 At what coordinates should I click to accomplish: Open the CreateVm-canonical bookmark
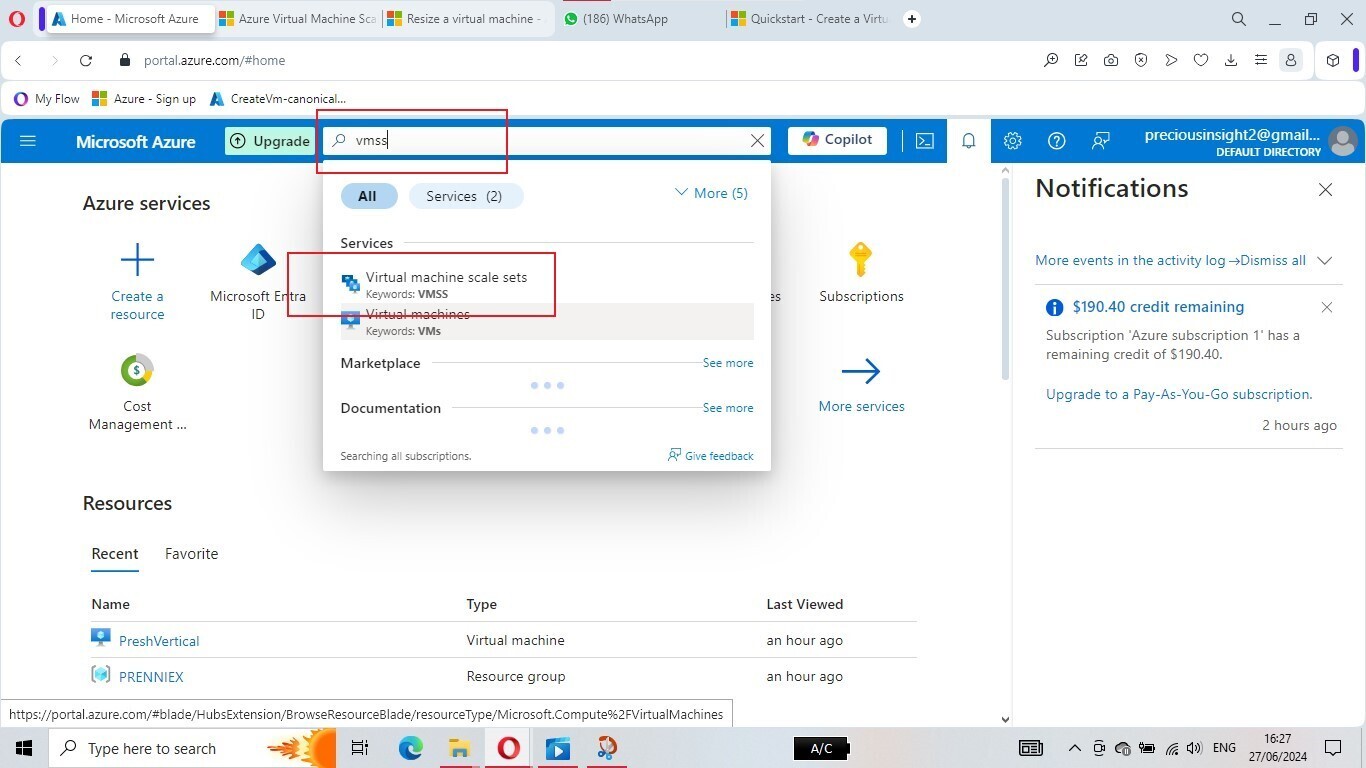pos(278,99)
